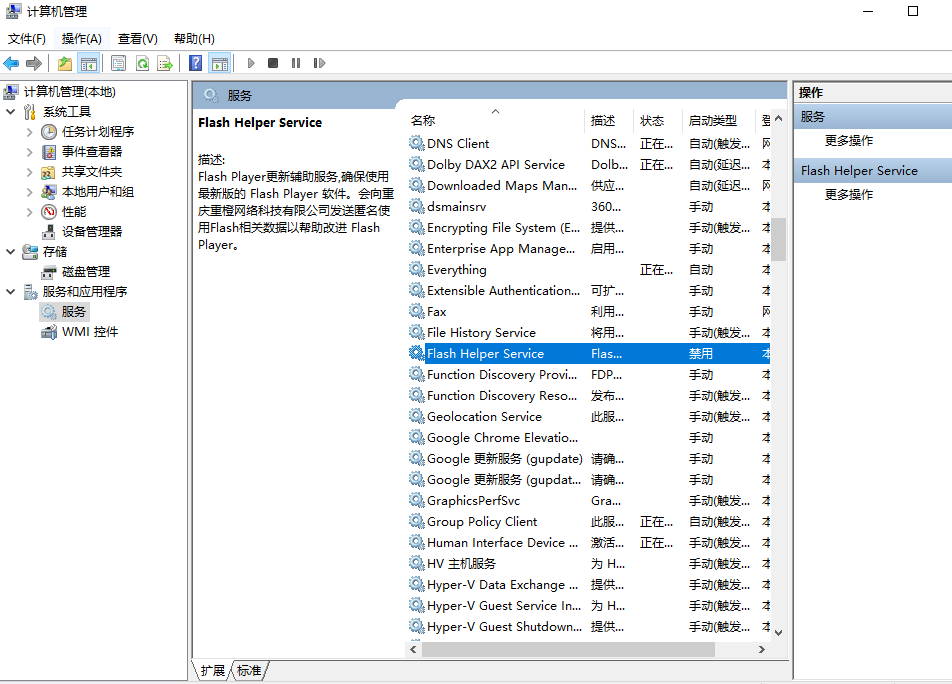Select the Geolocation Service row
This screenshot has width=952, height=684.
[588, 417]
